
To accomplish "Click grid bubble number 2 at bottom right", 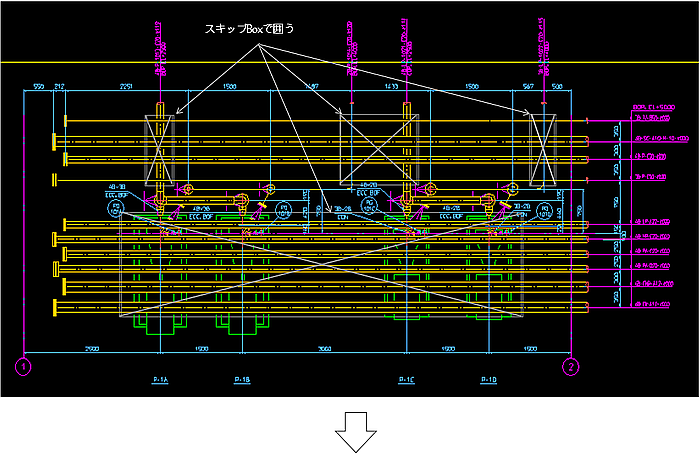I will pos(571,366).
